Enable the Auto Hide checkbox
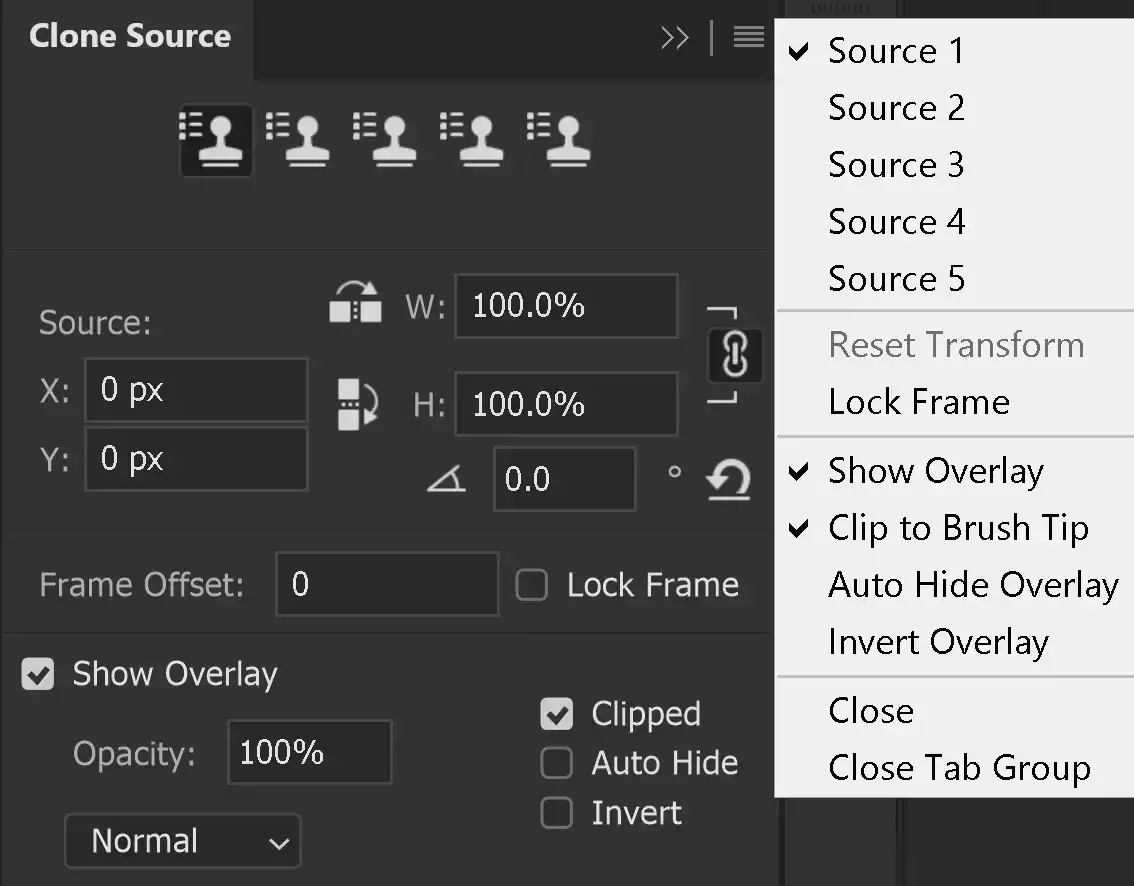The image size is (1134, 886). coord(556,763)
